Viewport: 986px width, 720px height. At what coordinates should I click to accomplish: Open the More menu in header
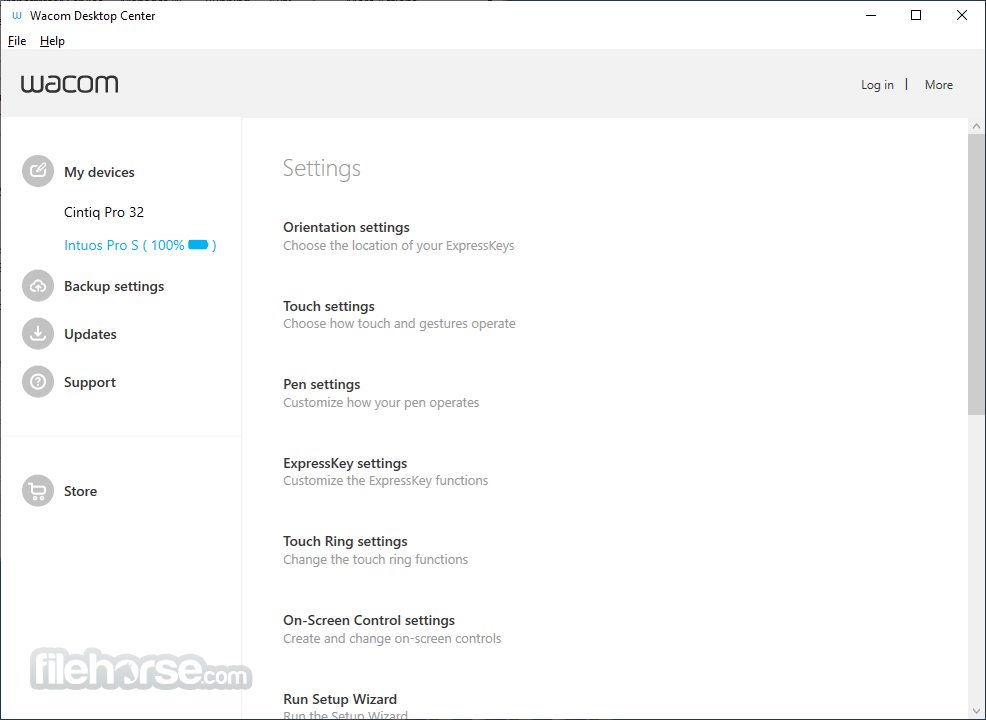tap(938, 85)
